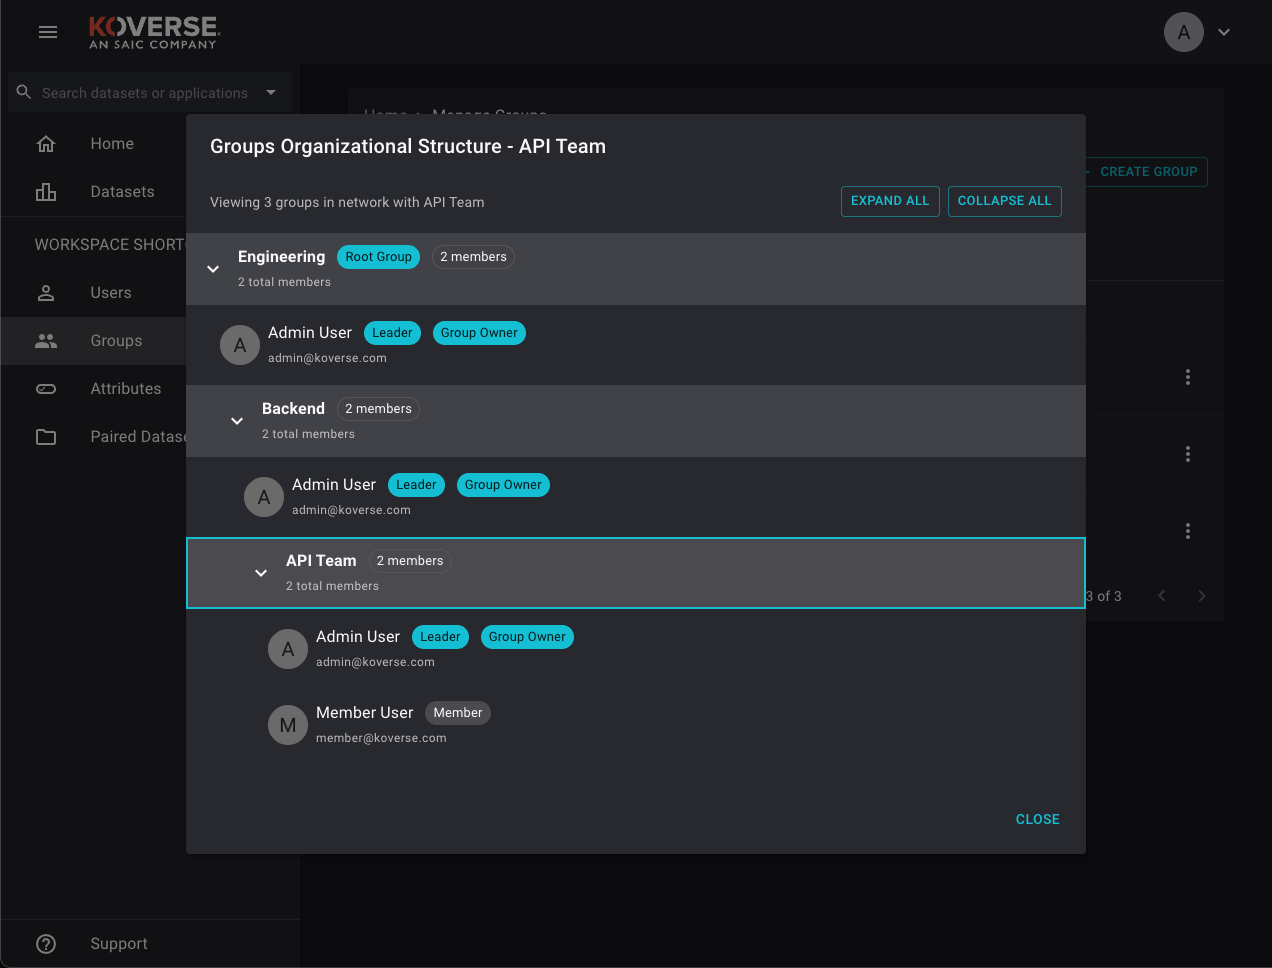Close the organizational structure dialog
The height and width of the screenshot is (968, 1272).
point(1037,819)
